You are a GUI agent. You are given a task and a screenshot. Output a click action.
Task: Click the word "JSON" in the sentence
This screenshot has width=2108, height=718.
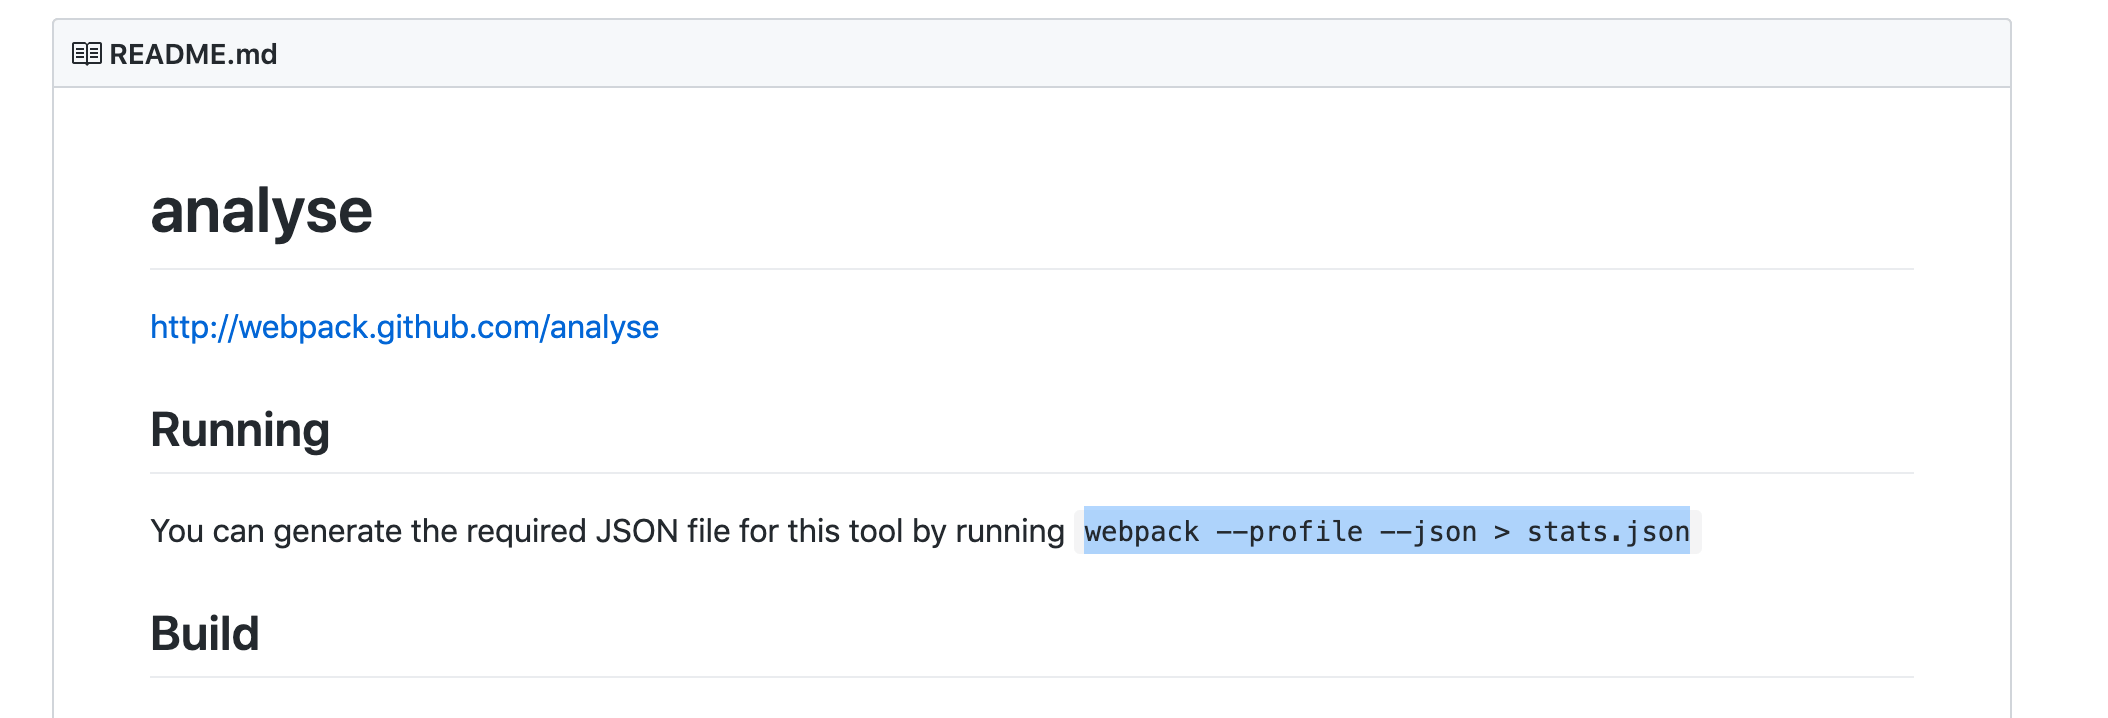637,531
